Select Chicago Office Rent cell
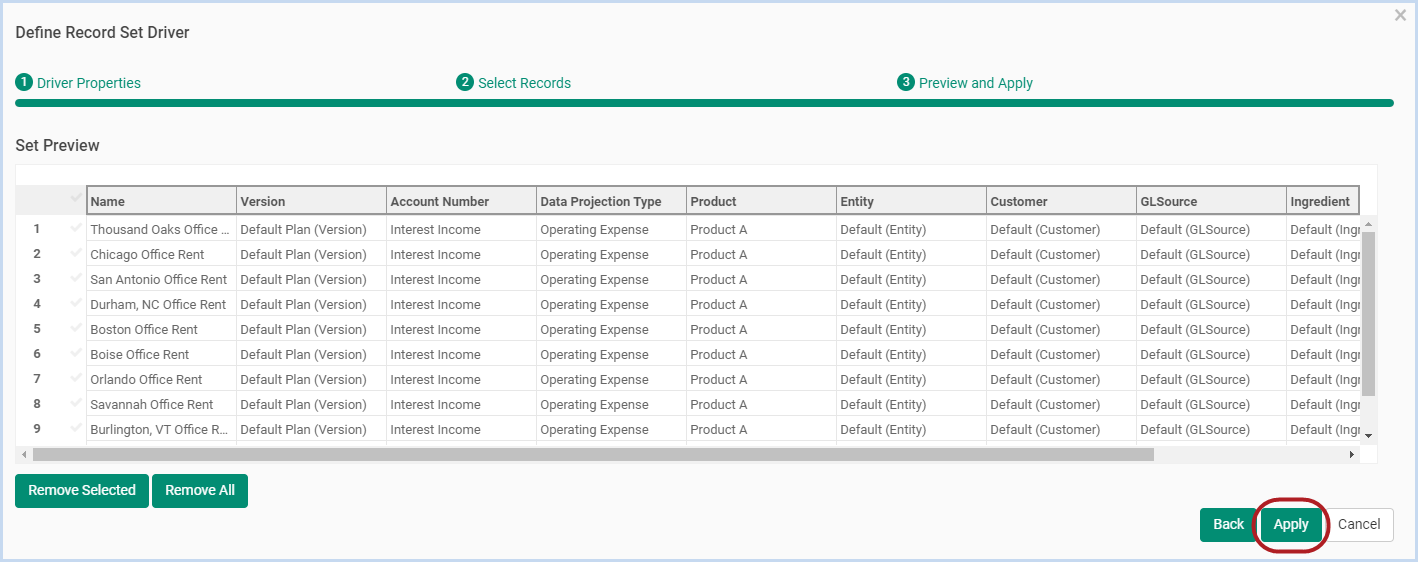The height and width of the screenshot is (562, 1418). 161,254
